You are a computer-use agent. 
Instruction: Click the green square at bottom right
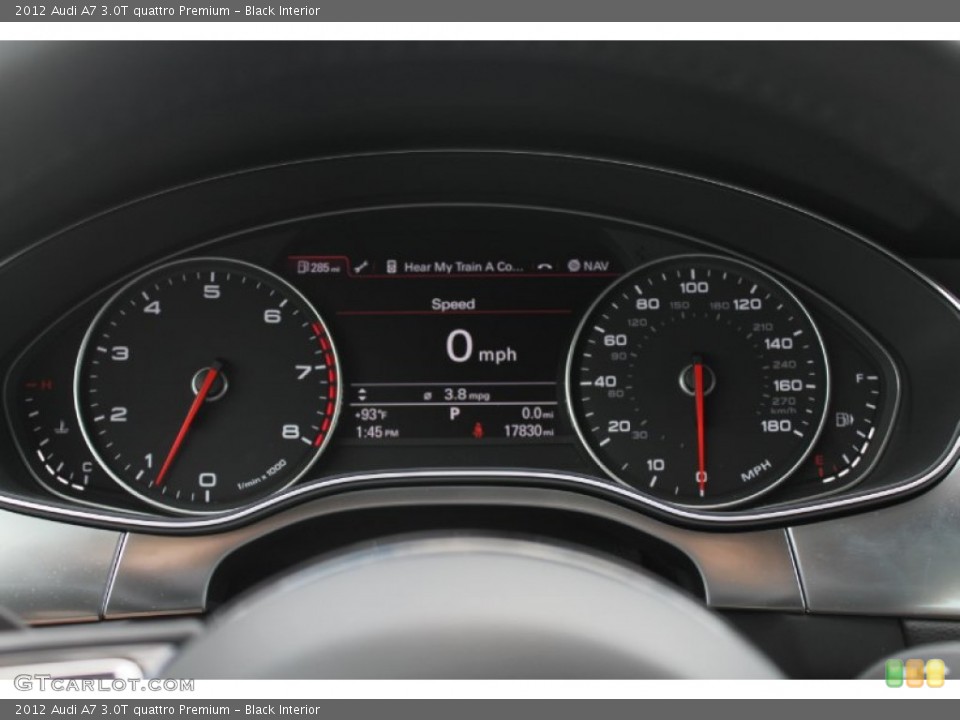coord(894,673)
